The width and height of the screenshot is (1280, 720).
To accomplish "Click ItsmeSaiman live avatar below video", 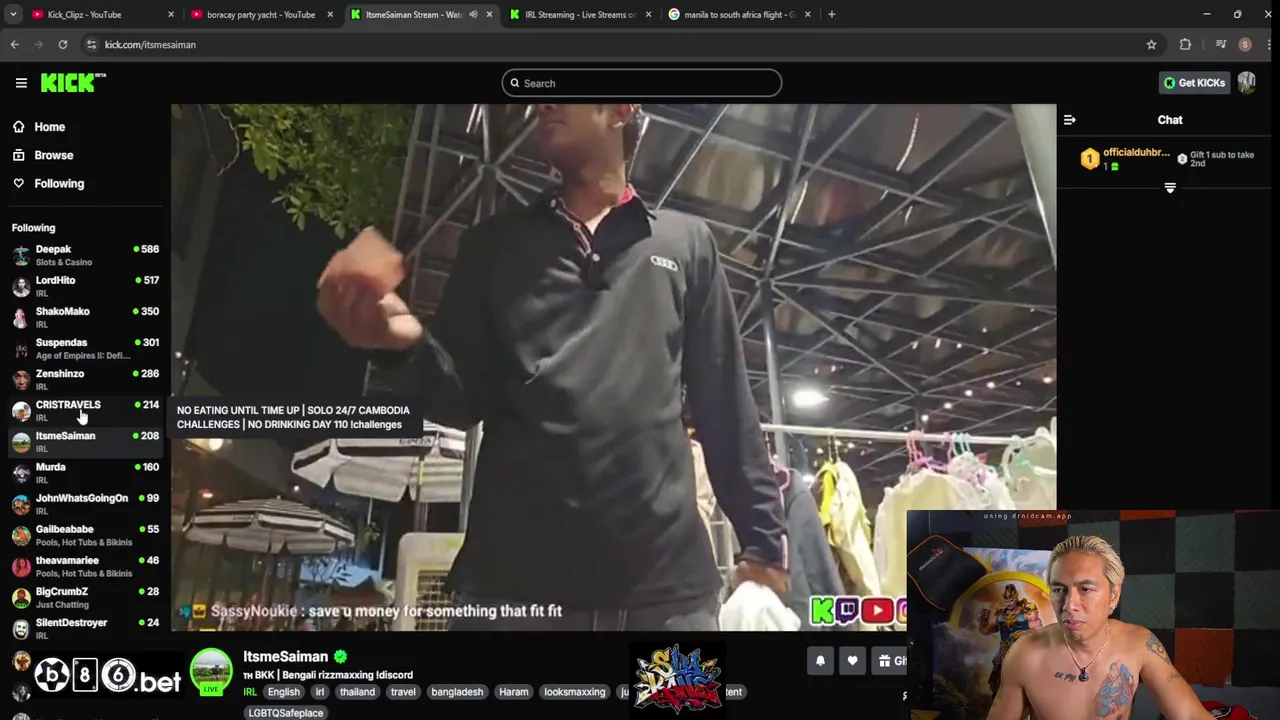I will pos(211,672).
